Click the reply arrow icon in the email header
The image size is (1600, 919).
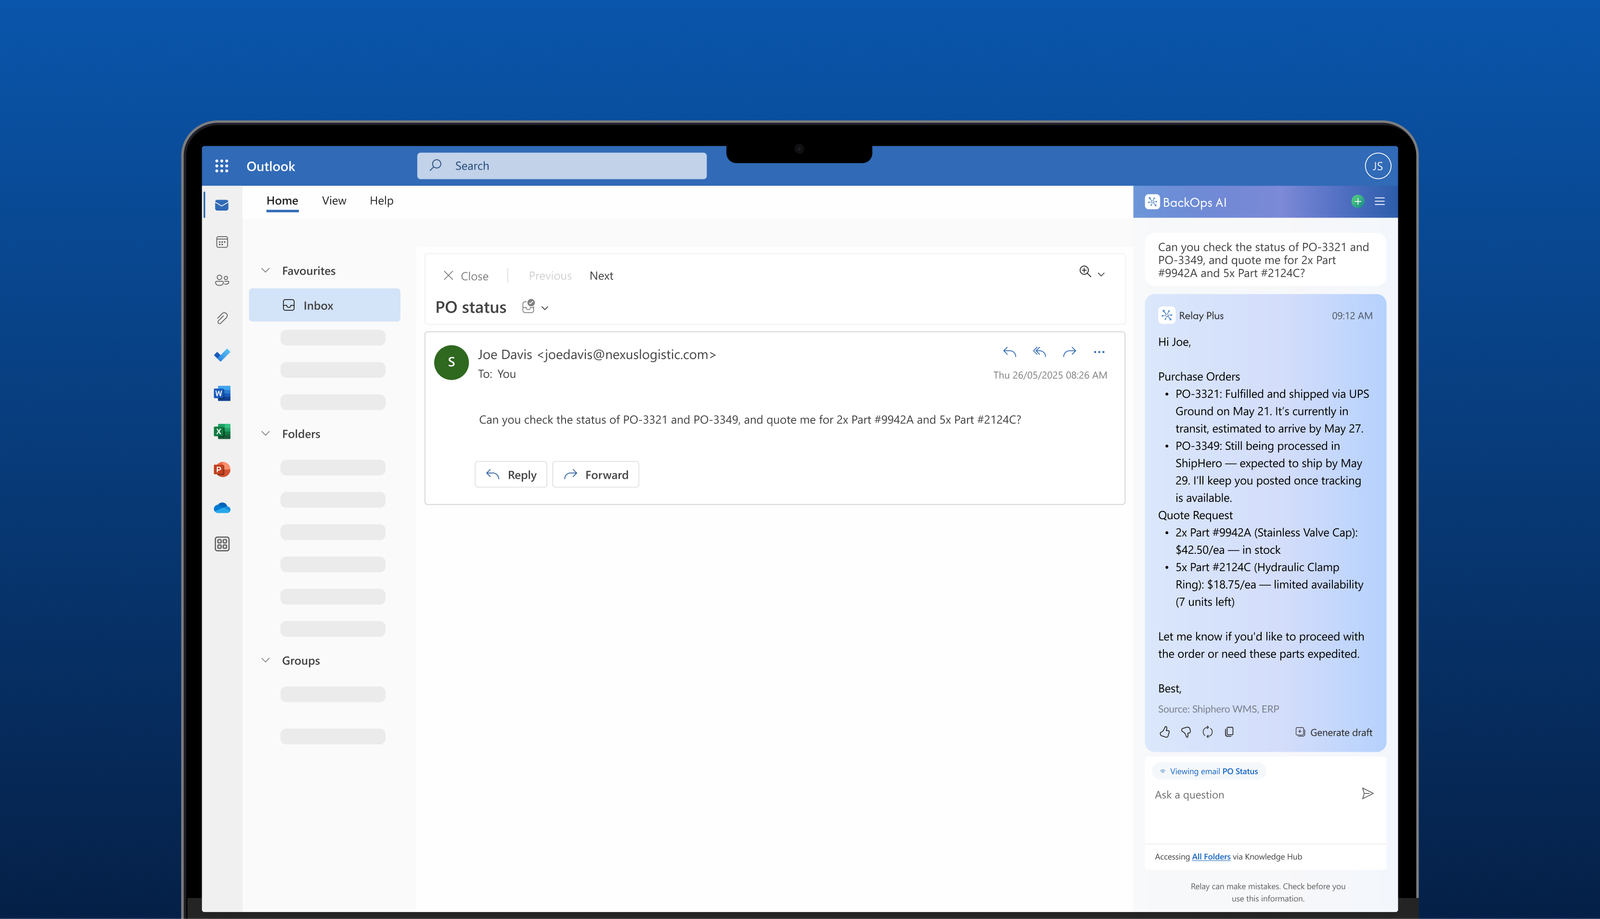coord(1009,352)
